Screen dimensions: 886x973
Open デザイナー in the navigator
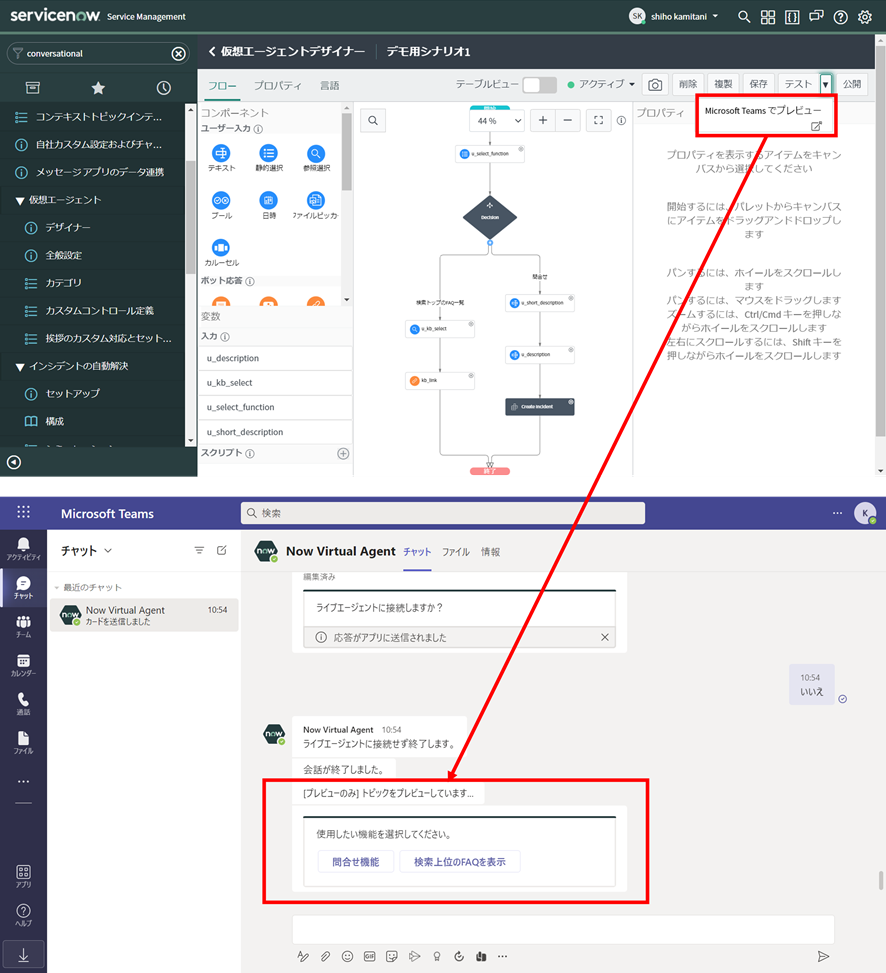pyautogui.click(x=67, y=228)
